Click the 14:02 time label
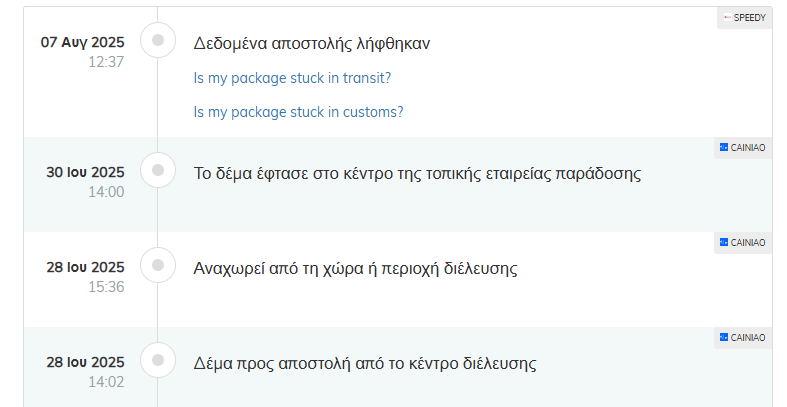The height and width of the screenshot is (407, 787). pos(106,381)
